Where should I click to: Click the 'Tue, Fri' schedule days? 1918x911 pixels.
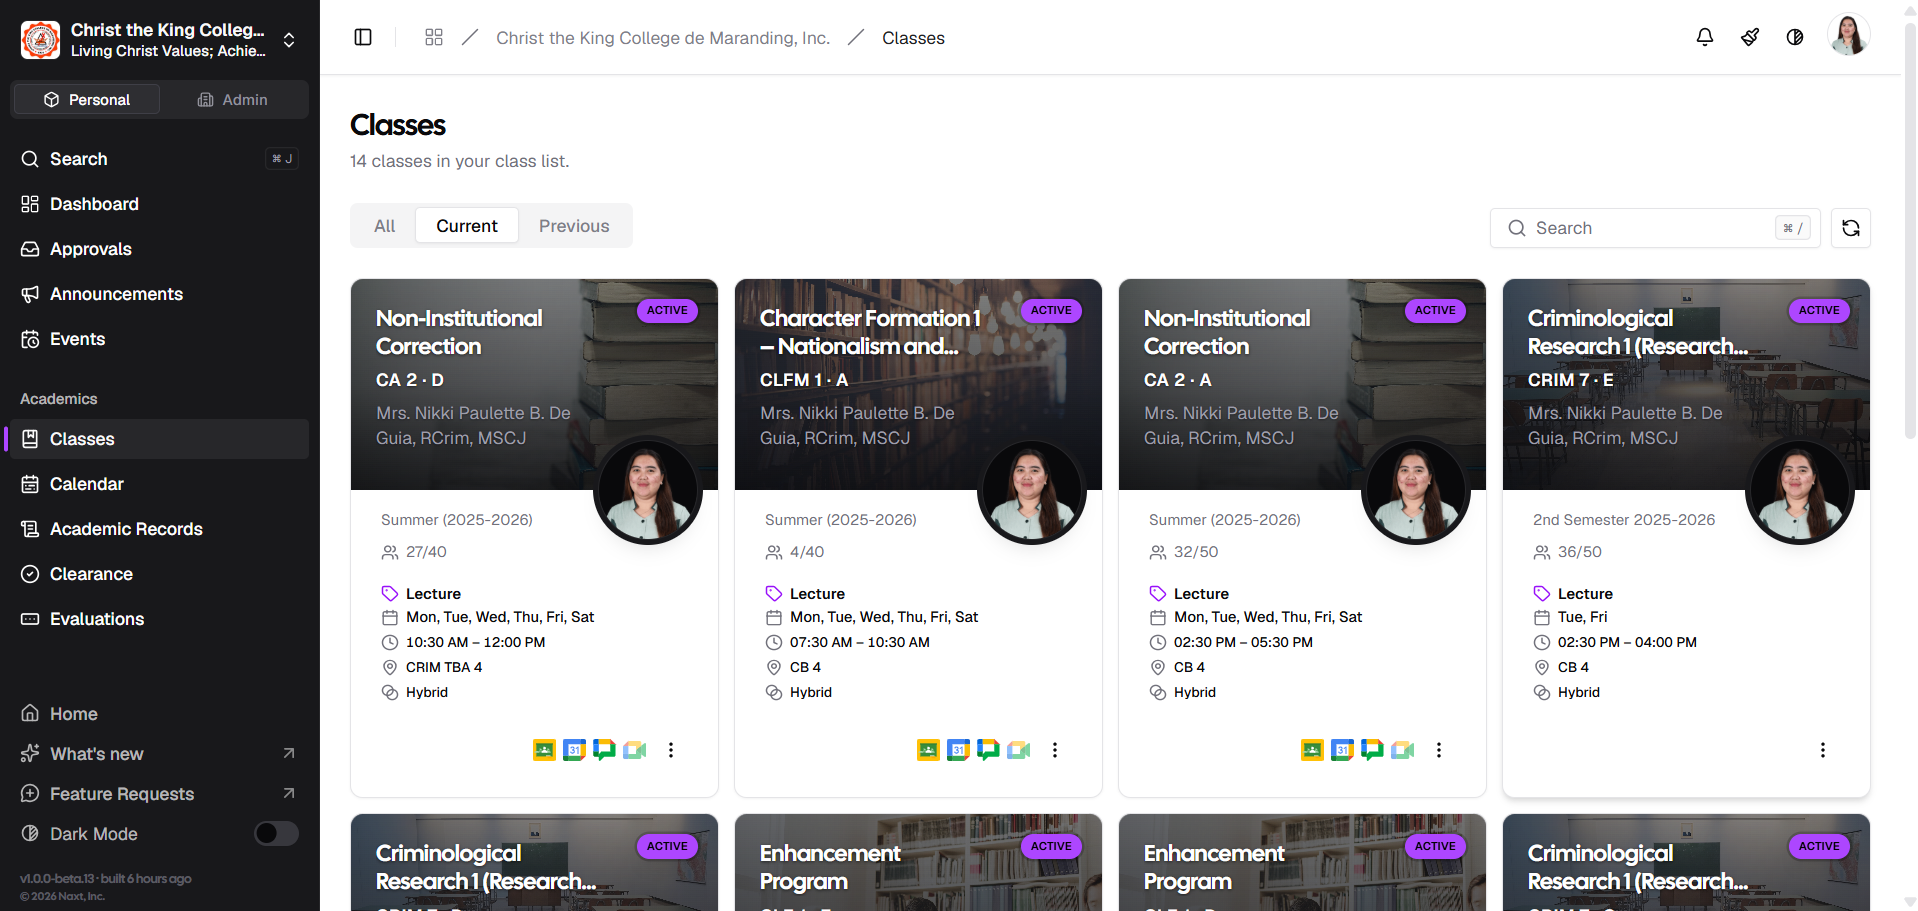coord(1583,617)
